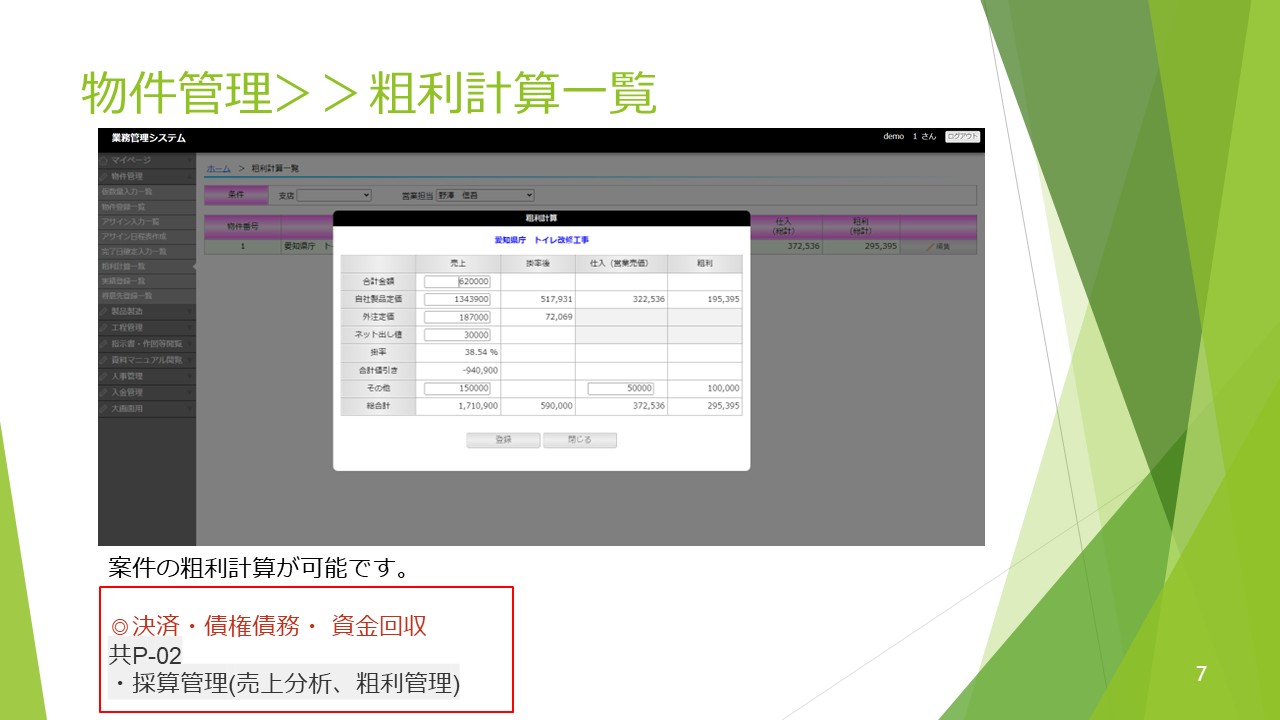Click the 合計金額 売上 input field

(457, 282)
